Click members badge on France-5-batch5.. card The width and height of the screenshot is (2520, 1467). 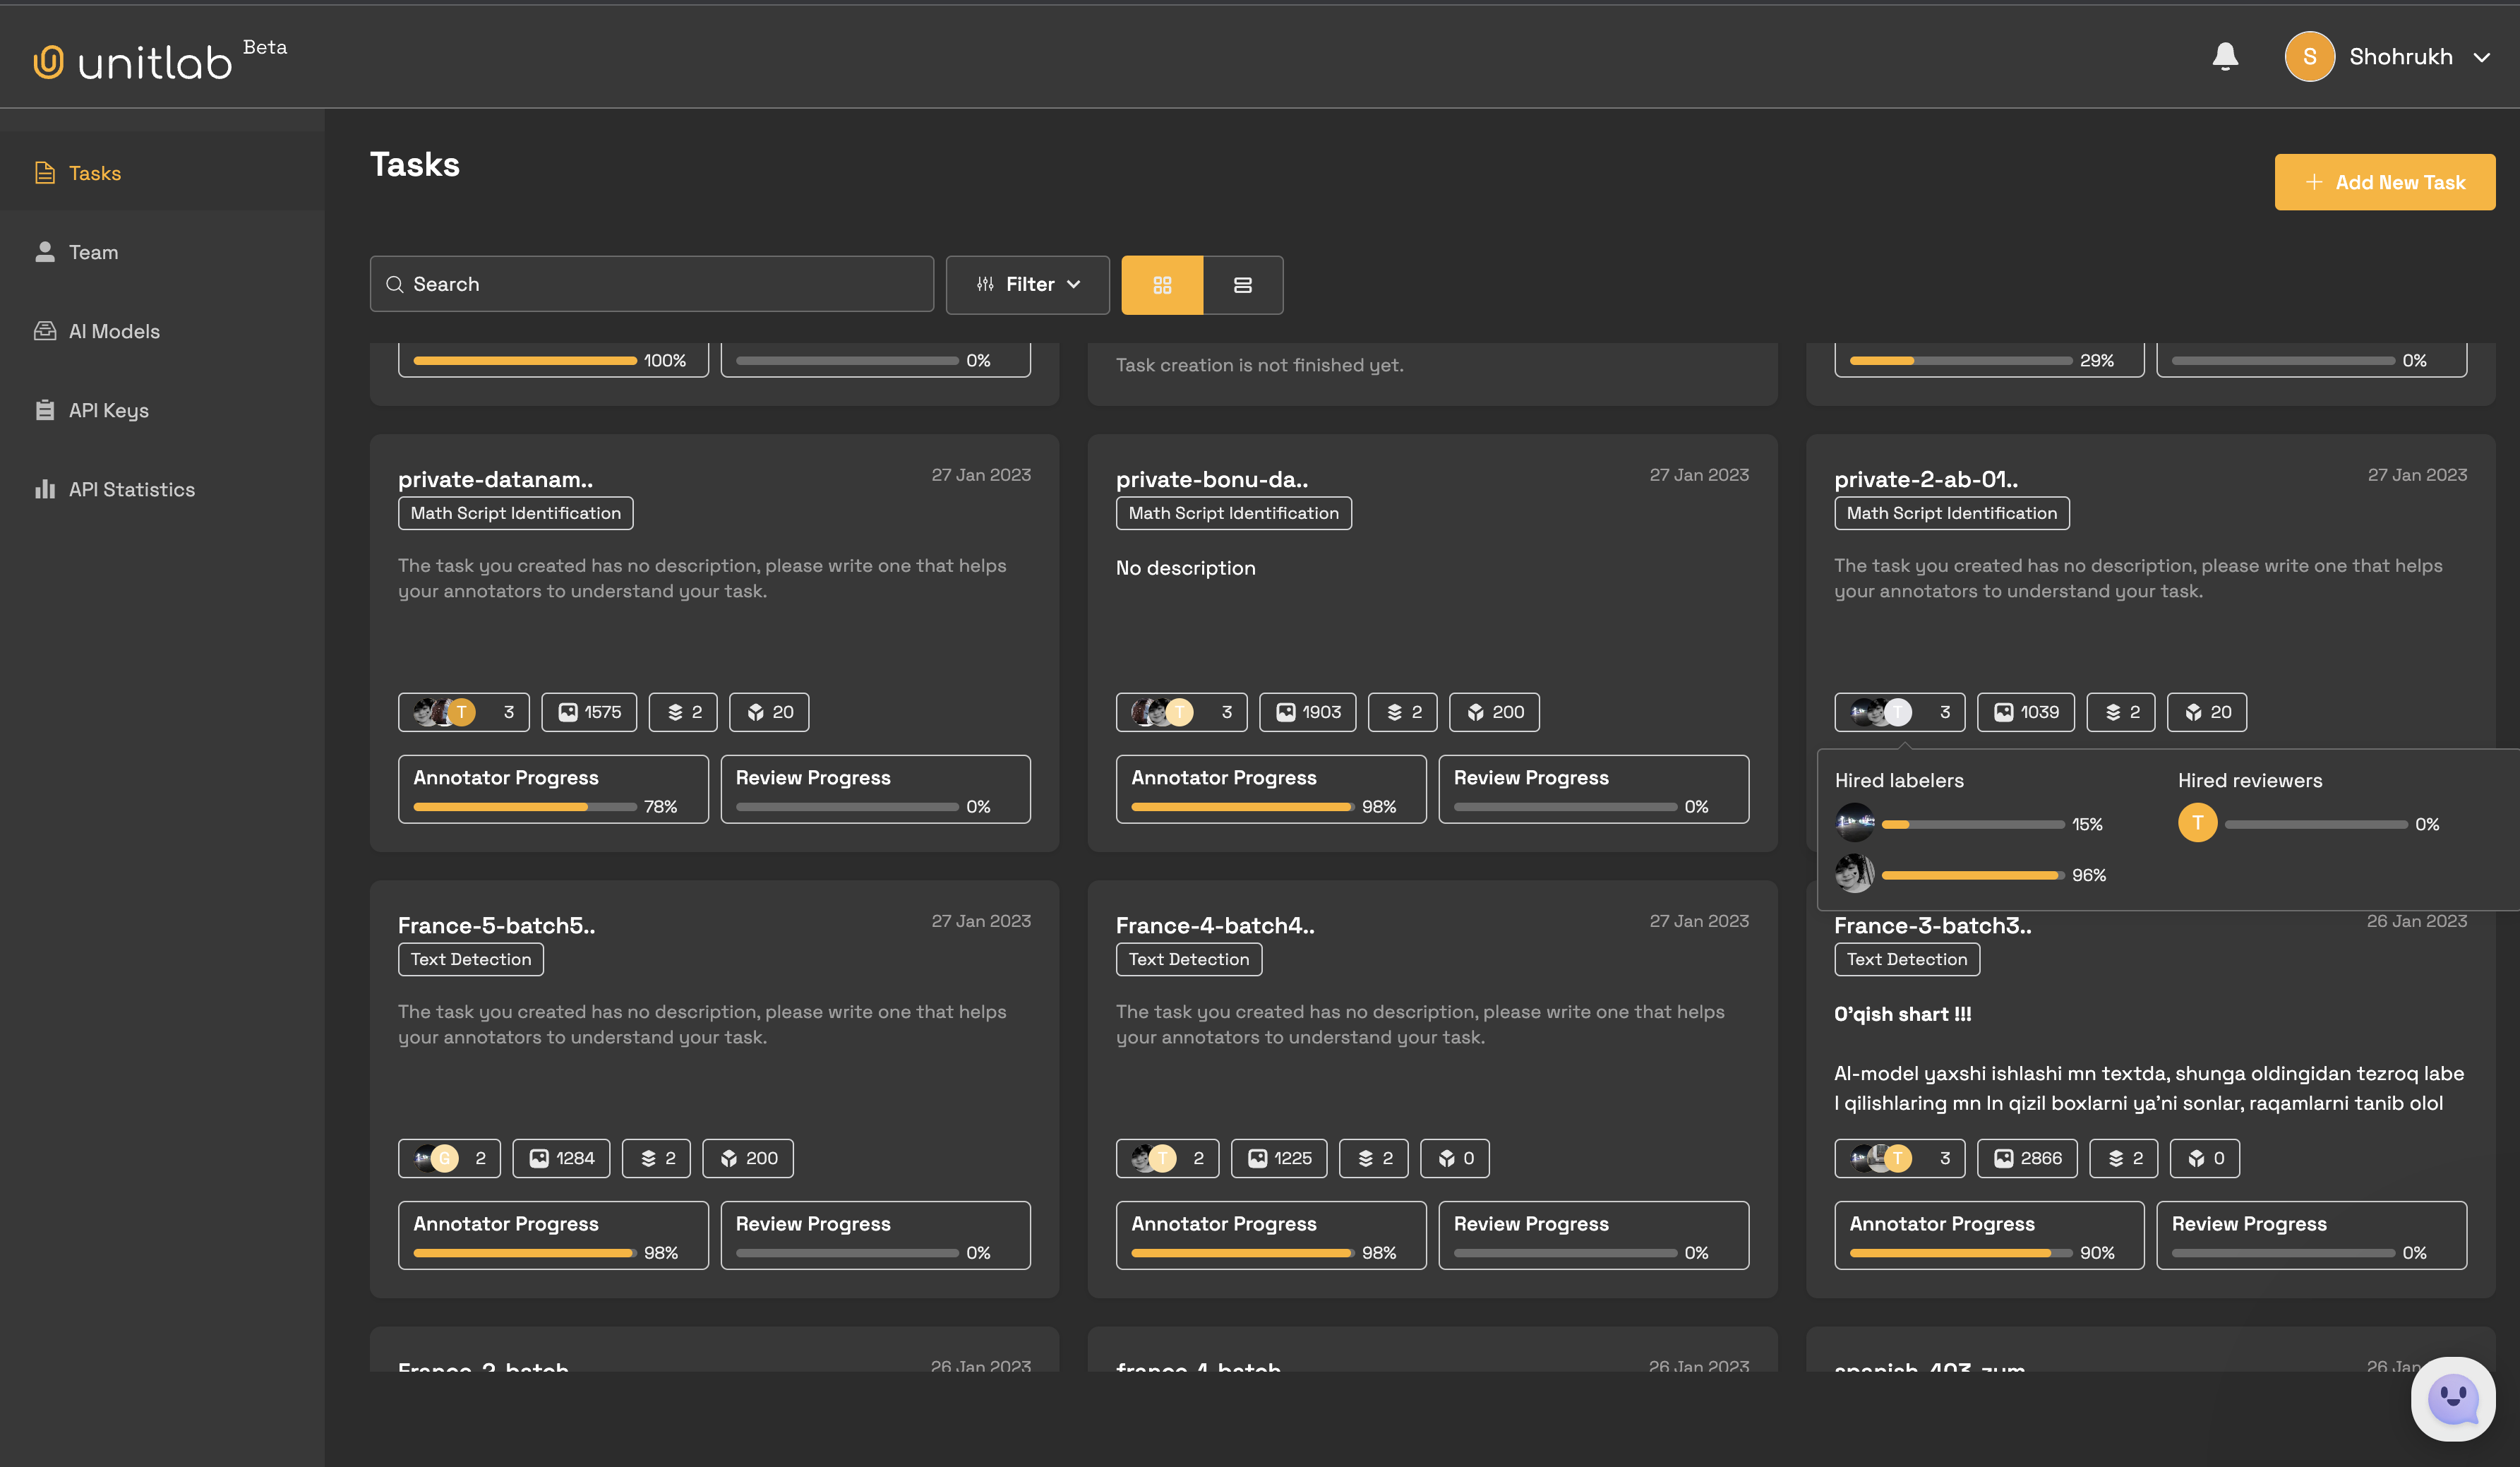pos(449,1158)
